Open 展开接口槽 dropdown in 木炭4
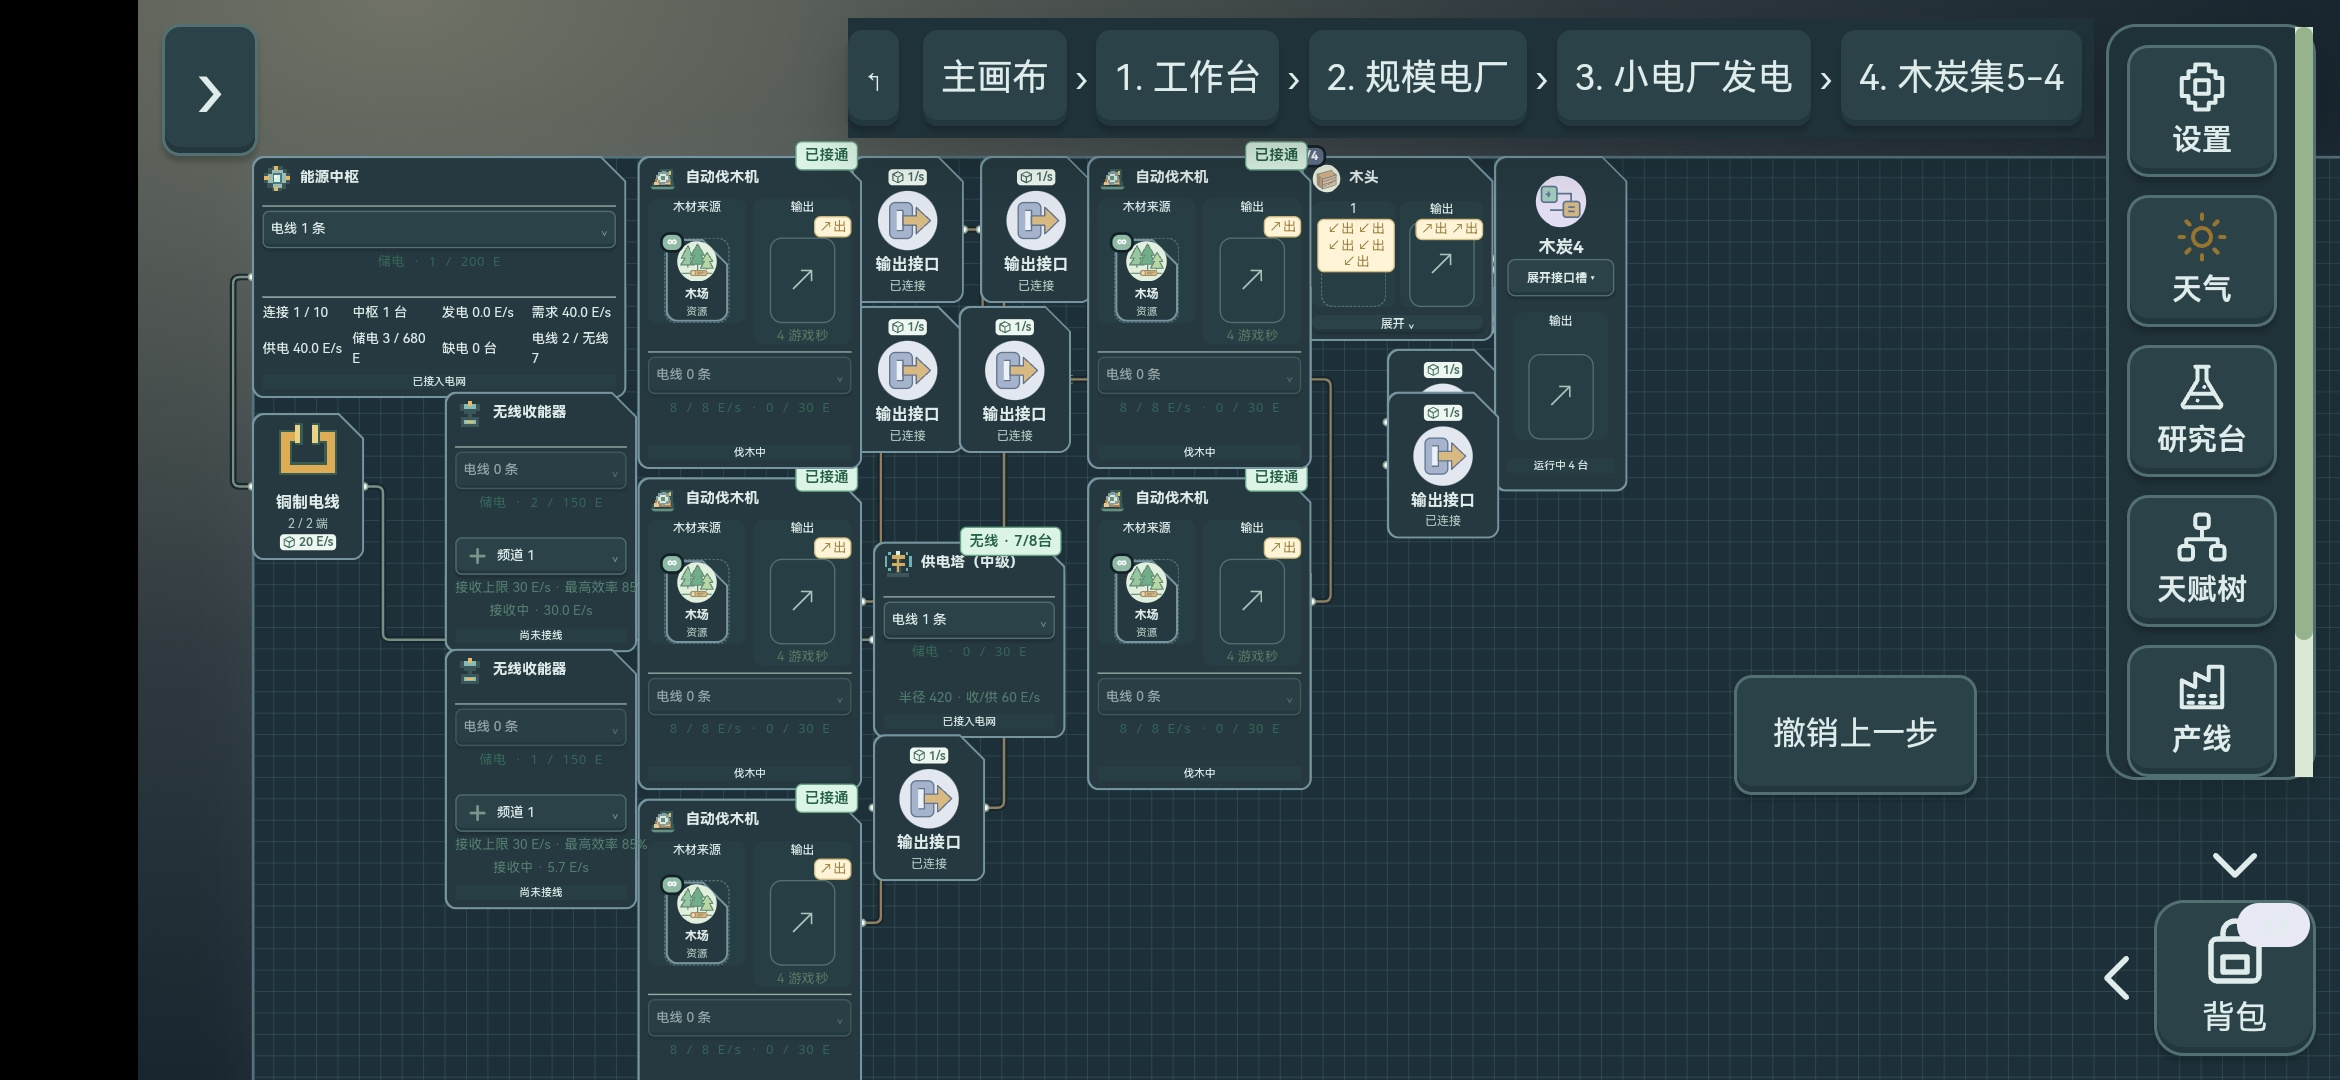This screenshot has height=1080, width=2340. (1560, 278)
